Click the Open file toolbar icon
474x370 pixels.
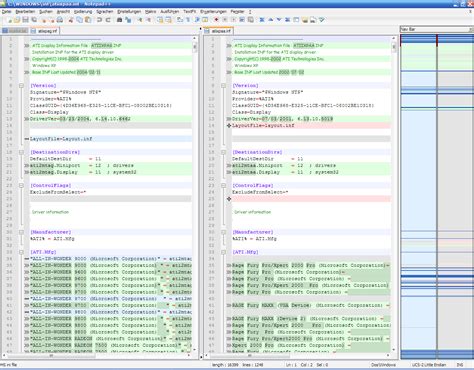[17, 20]
